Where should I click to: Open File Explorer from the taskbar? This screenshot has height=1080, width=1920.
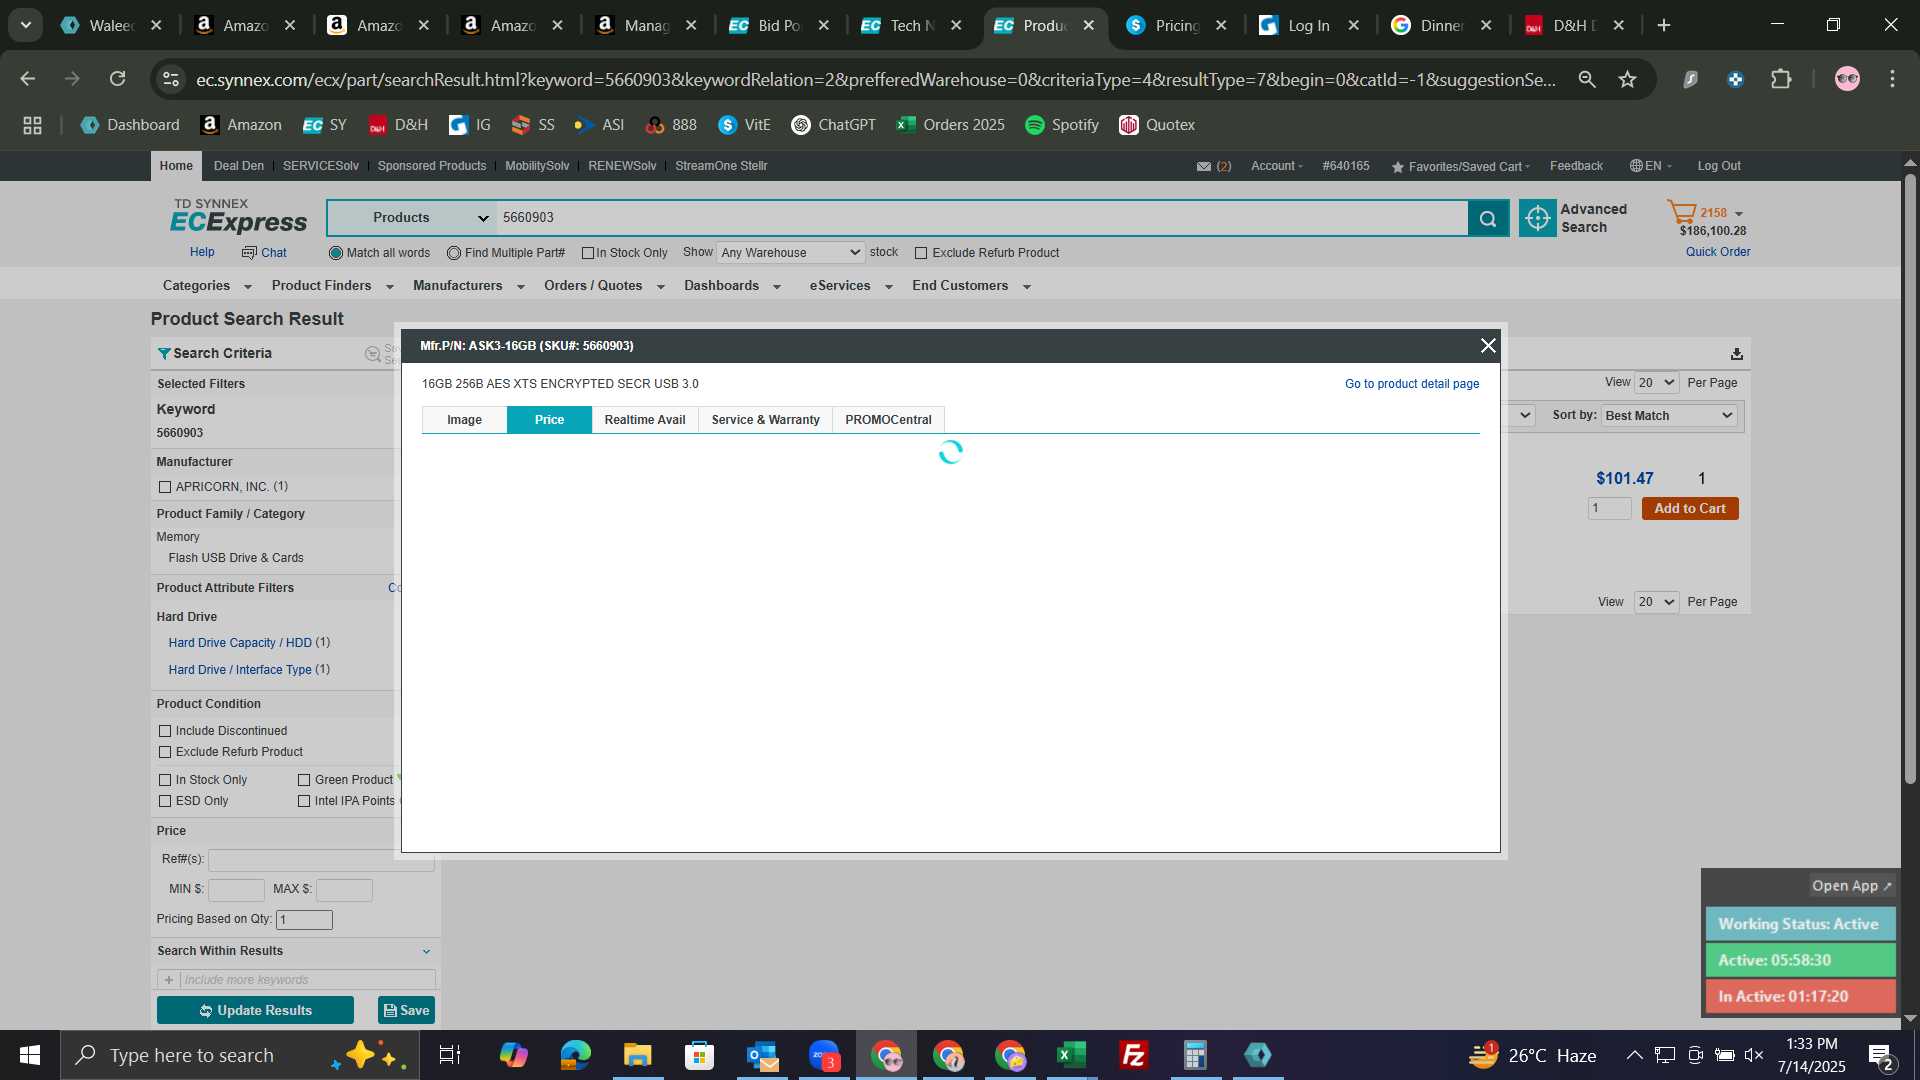(x=638, y=1055)
